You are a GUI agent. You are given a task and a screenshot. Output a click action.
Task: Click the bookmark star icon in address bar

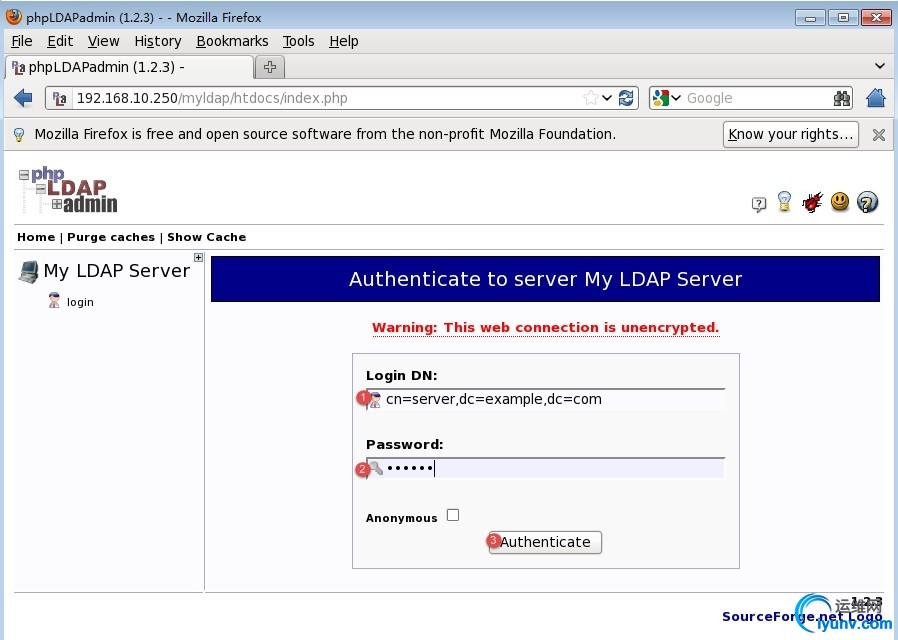[590, 98]
